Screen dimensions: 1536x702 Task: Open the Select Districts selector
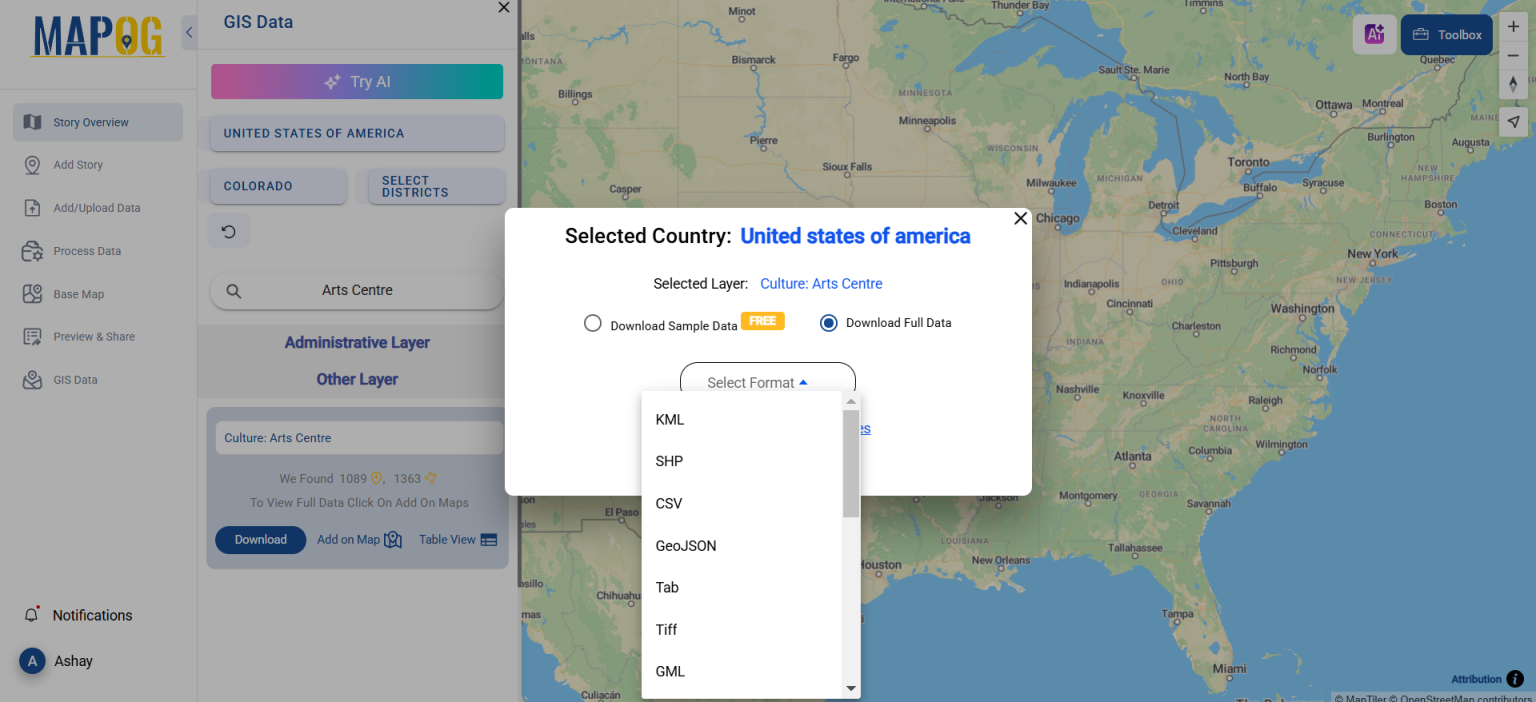point(437,186)
